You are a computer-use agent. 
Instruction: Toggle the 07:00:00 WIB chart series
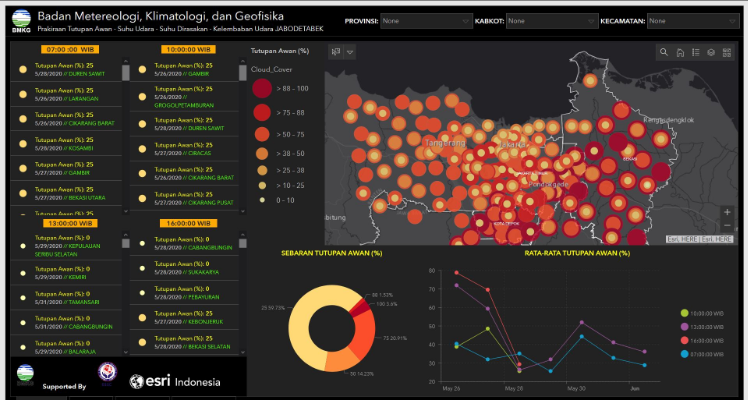coord(702,354)
